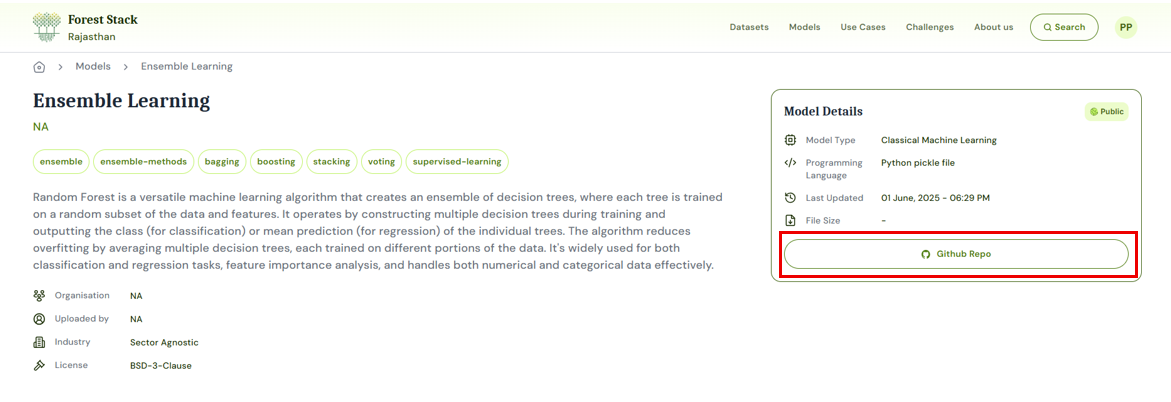The image size is (1171, 402).
Task: Click the Model Type chip icon
Action: click(790, 140)
